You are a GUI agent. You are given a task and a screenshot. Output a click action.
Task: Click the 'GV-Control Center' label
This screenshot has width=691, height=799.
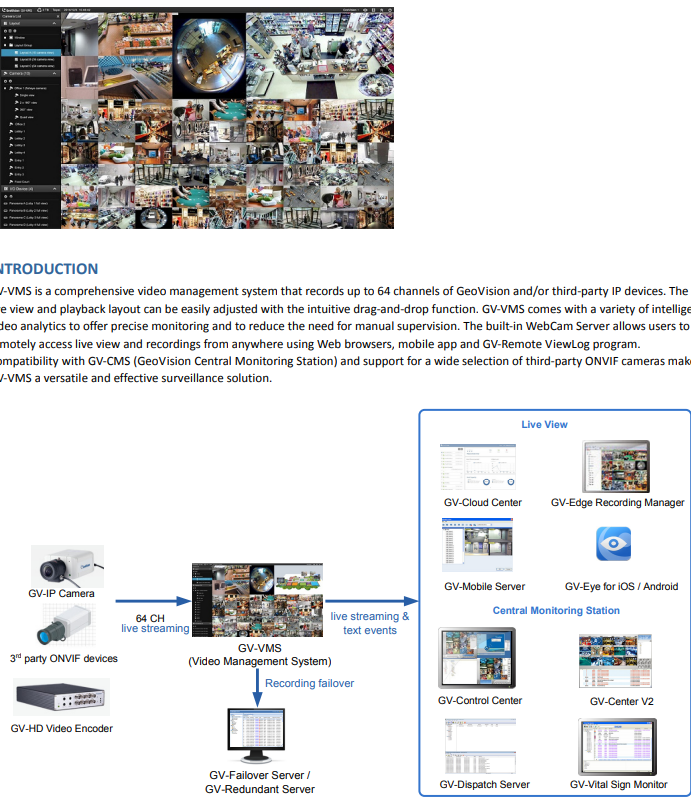tap(480, 701)
